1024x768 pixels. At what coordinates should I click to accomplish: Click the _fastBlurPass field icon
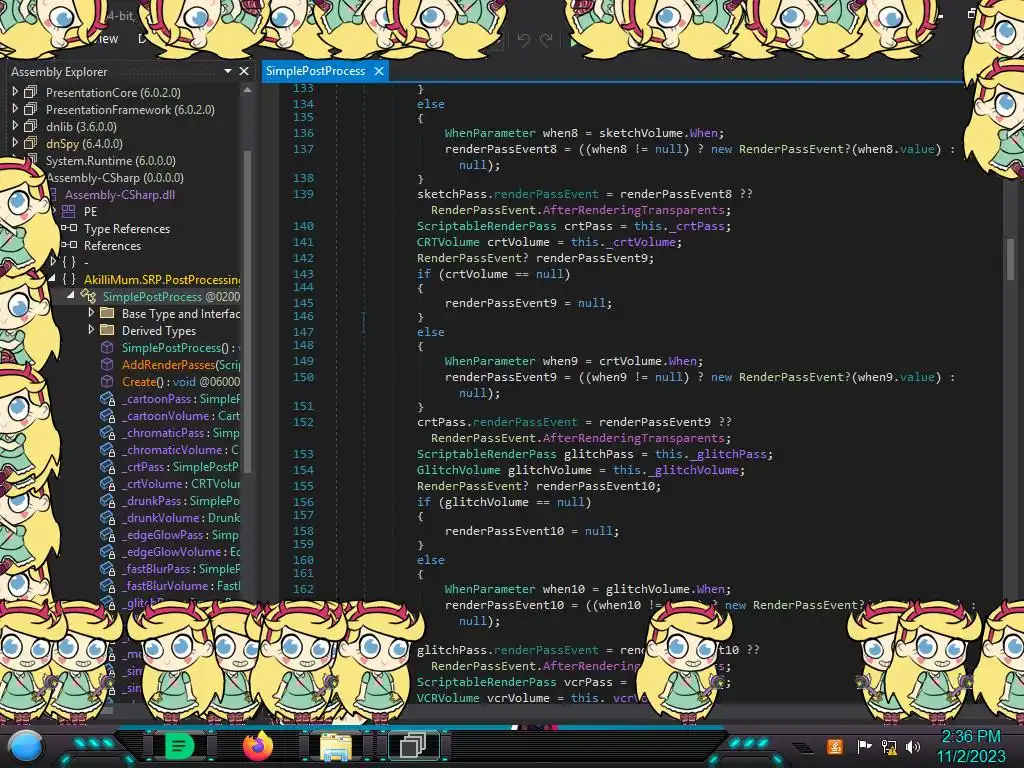coord(108,569)
